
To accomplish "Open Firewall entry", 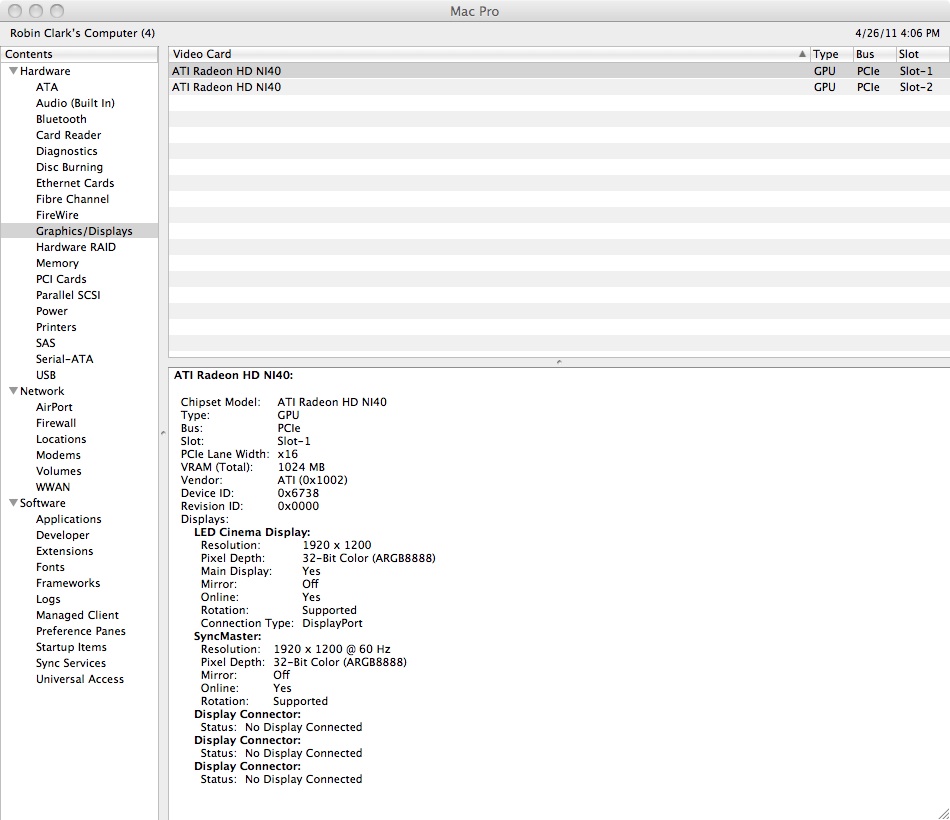I will (56, 423).
